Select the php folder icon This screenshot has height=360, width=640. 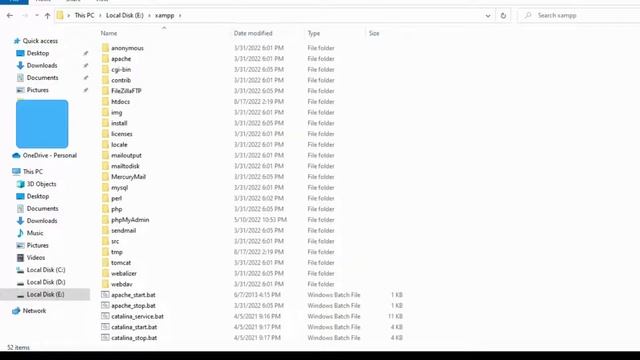click(105, 209)
